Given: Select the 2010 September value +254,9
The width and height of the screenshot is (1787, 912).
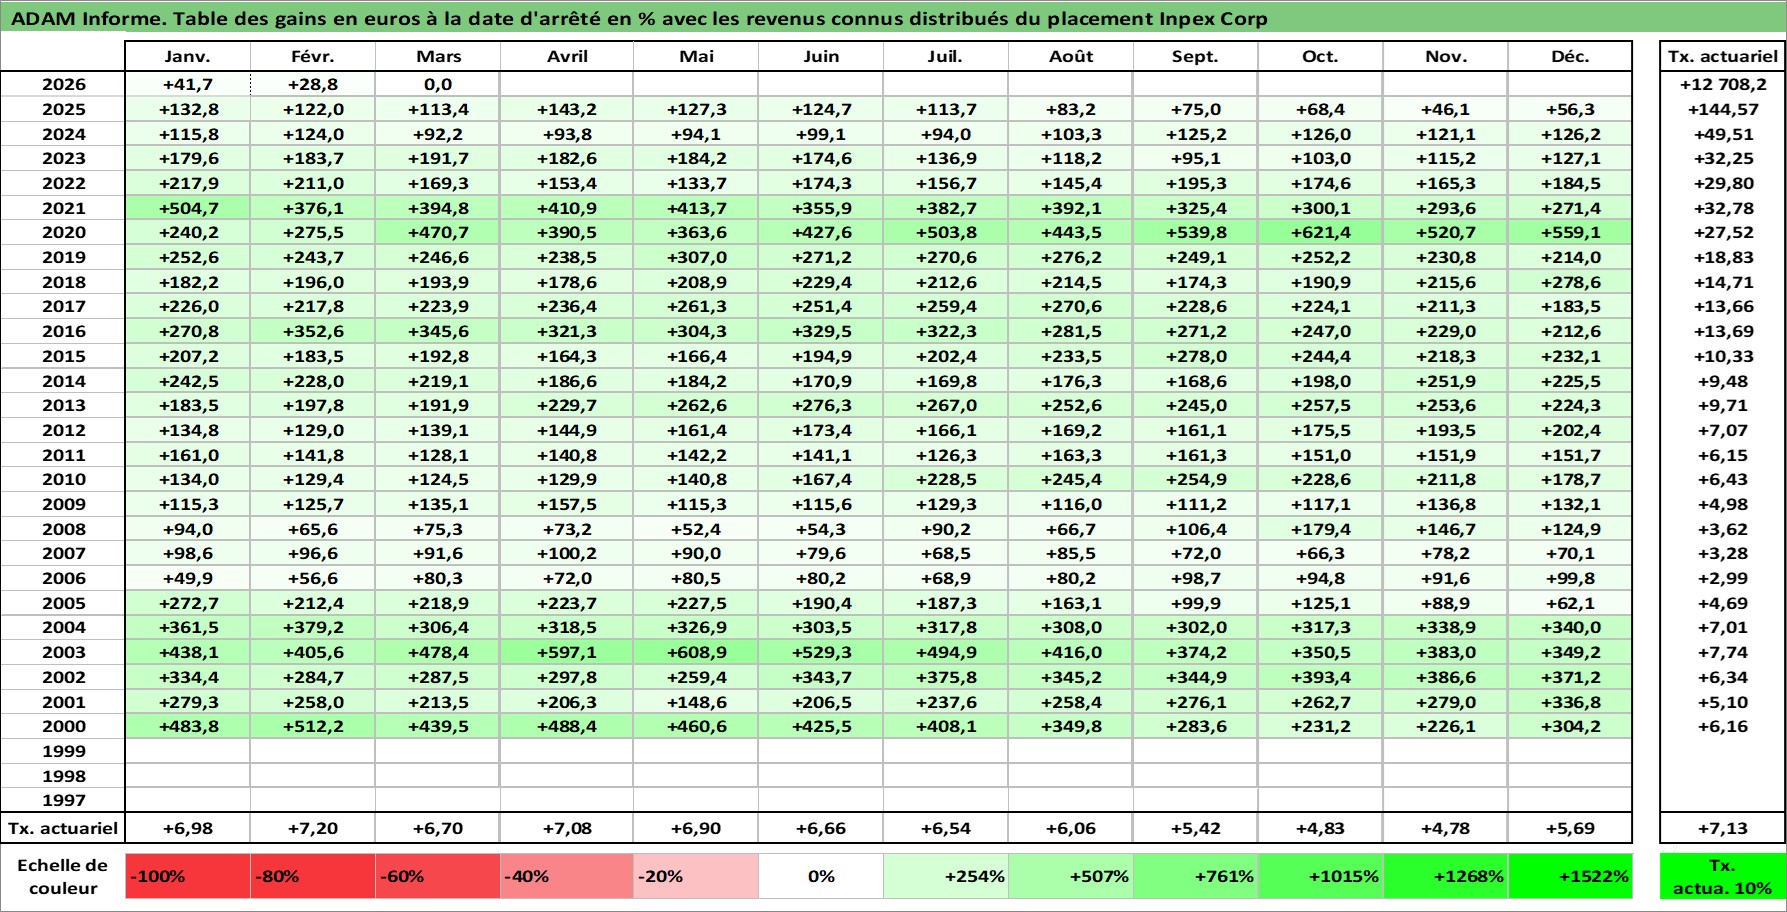Looking at the screenshot, I should pyautogui.click(x=1196, y=479).
